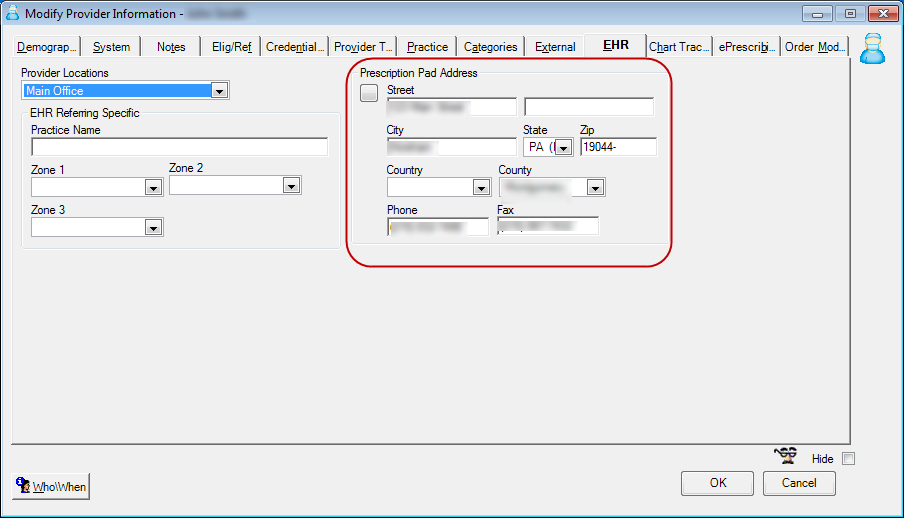Expand the Zone 3 dropdown
This screenshot has height=518, width=904.
click(153, 228)
